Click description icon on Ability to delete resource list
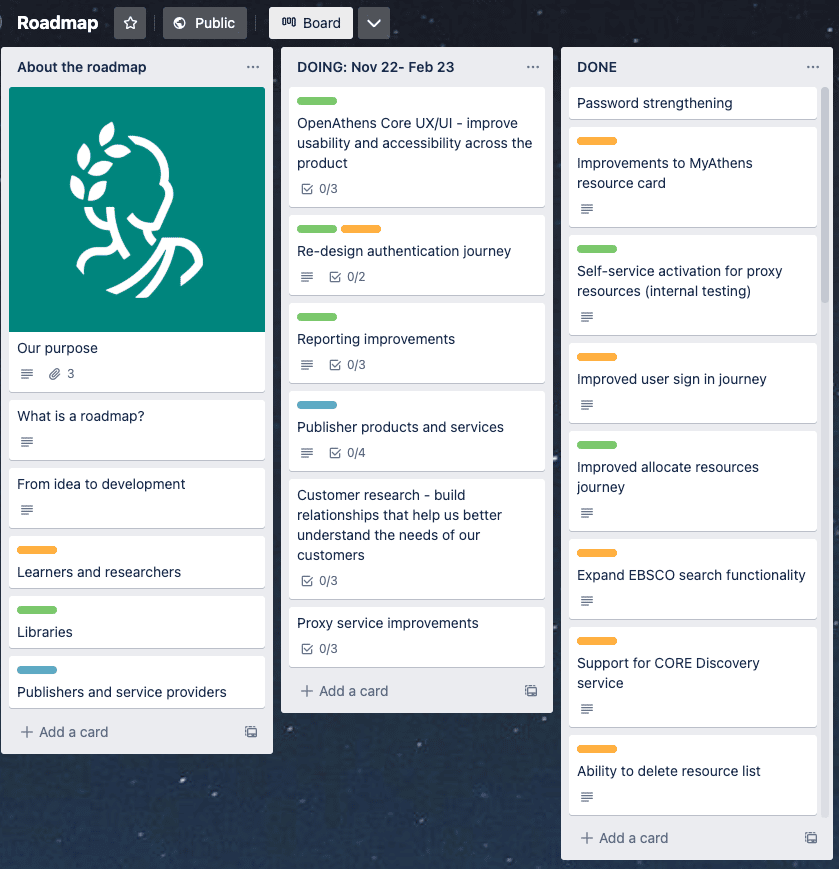839x869 pixels. point(587,797)
